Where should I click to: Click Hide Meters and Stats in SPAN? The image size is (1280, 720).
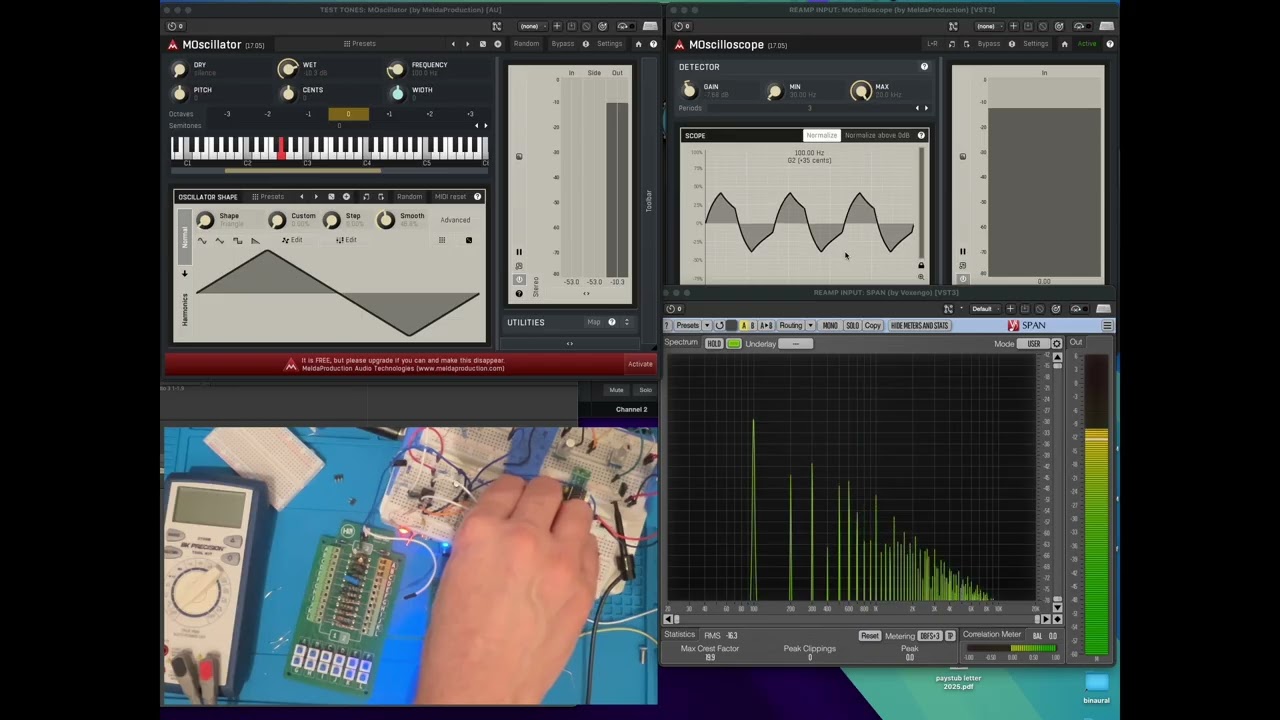point(919,325)
